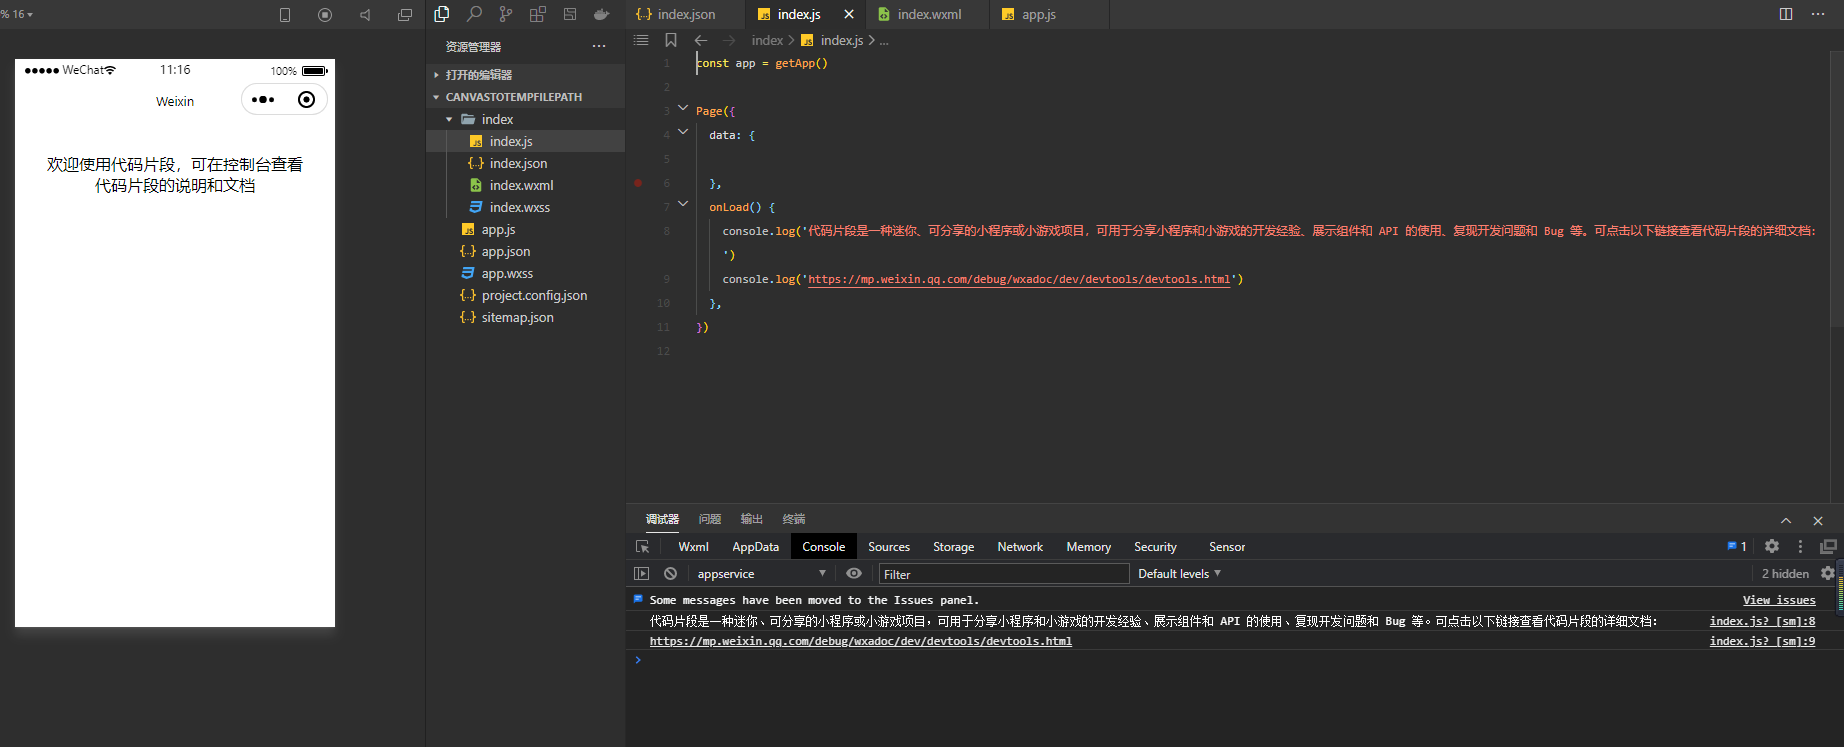Toggle the live expression eye icon
Viewport: 1844px width, 747px height.
854,573
